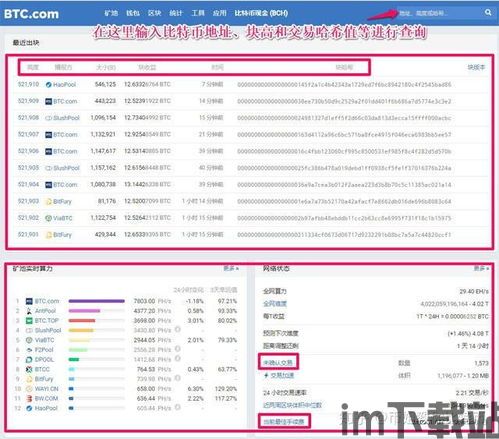Click BW.COM icon in hashrate ranking
This screenshot has height=439, width=499.
click(x=29, y=398)
